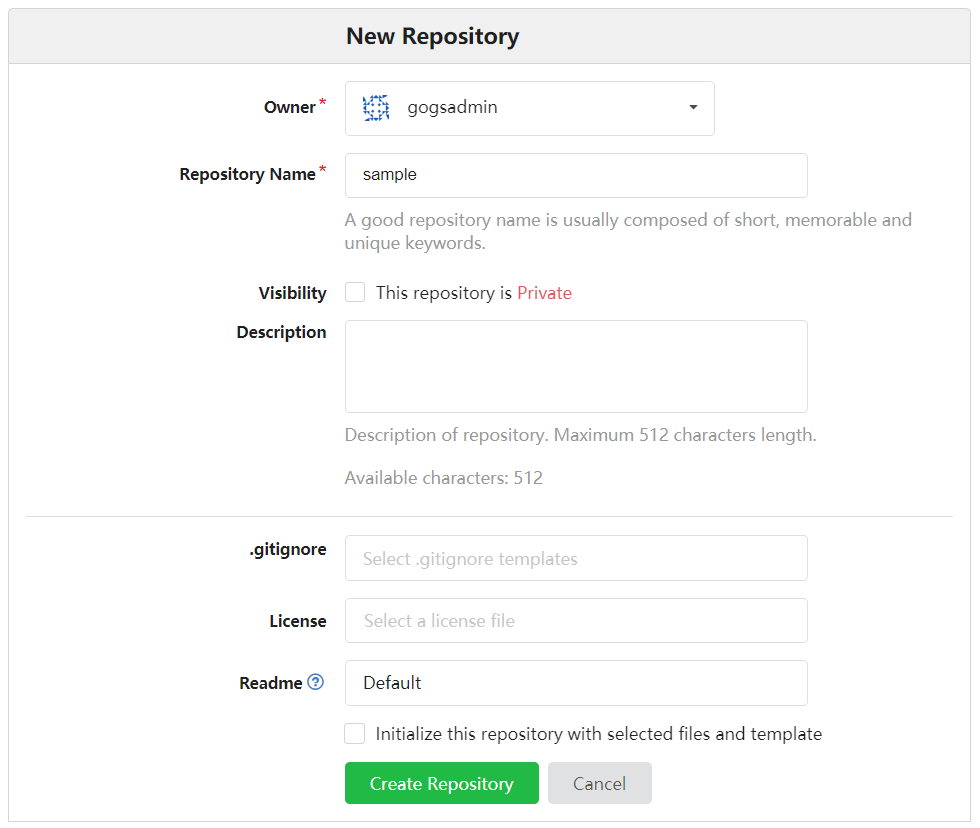This screenshot has height=828, width=980.
Task: Click the Description field label
Action: (281, 332)
